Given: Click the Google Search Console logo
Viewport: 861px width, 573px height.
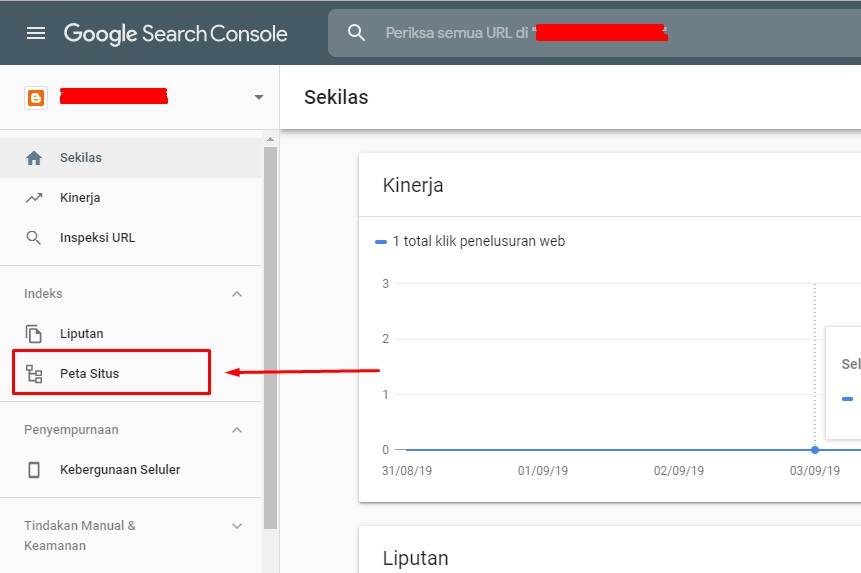Looking at the screenshot, I should click(x=175, y=34).
